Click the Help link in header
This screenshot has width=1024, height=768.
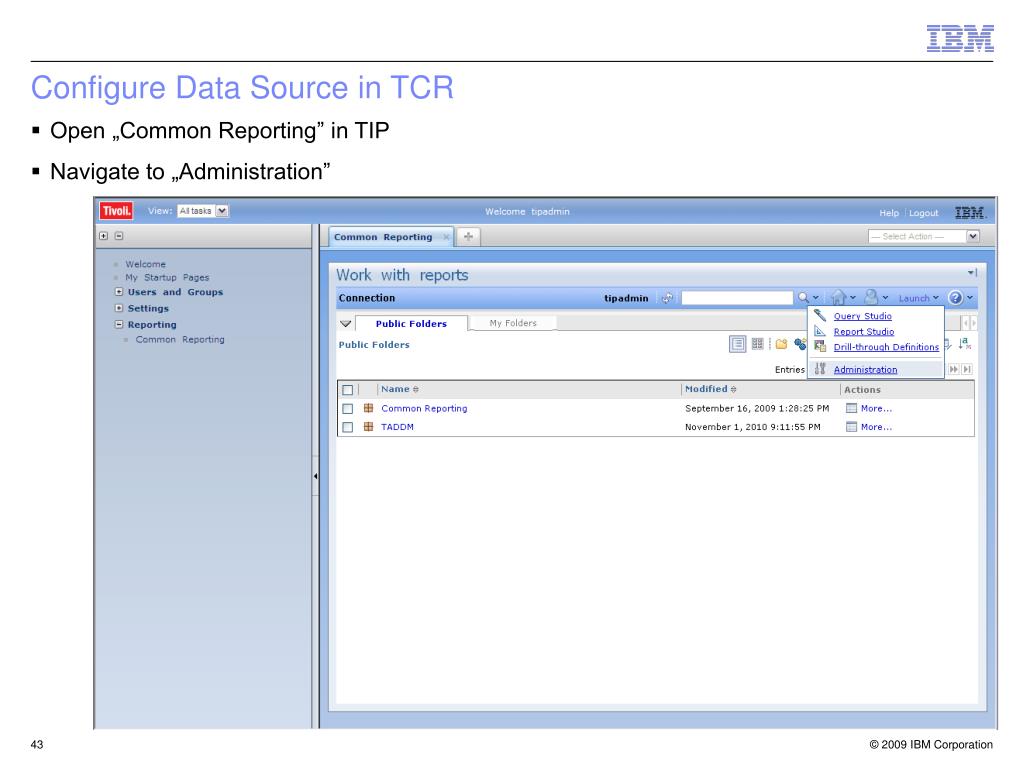889,213
